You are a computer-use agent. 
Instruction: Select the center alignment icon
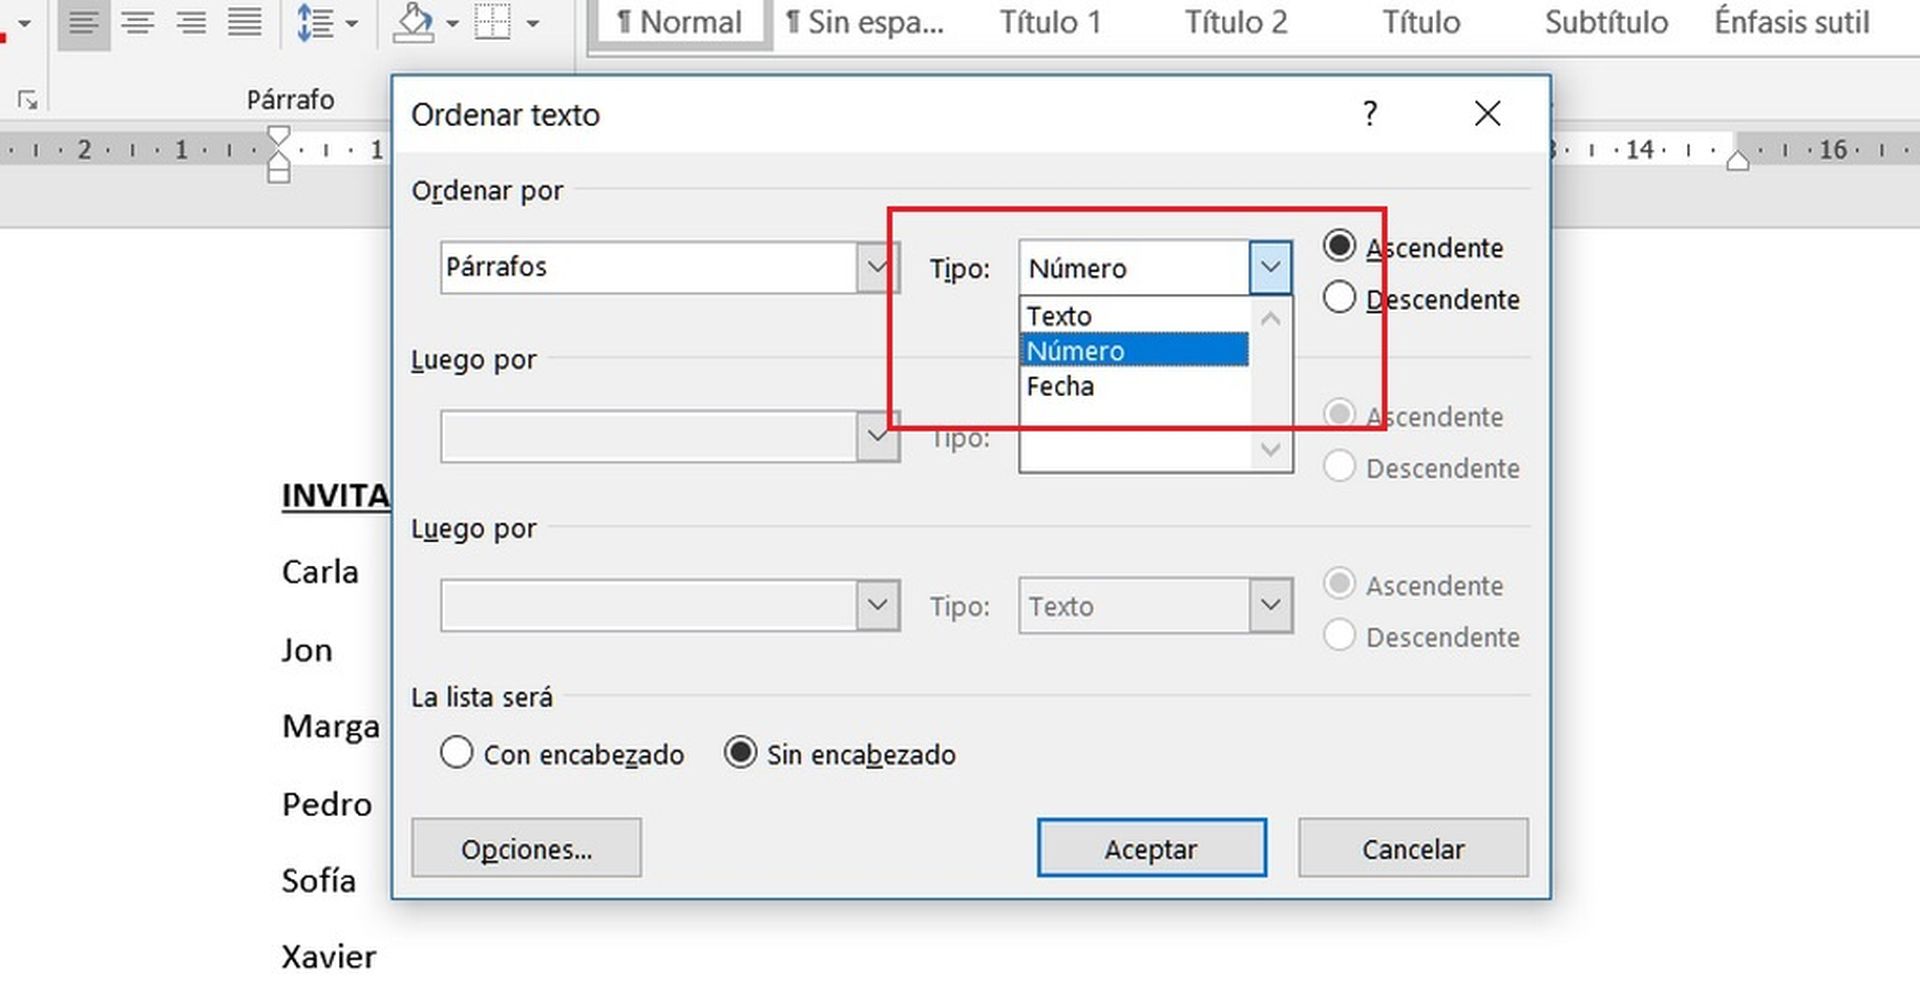138,22
